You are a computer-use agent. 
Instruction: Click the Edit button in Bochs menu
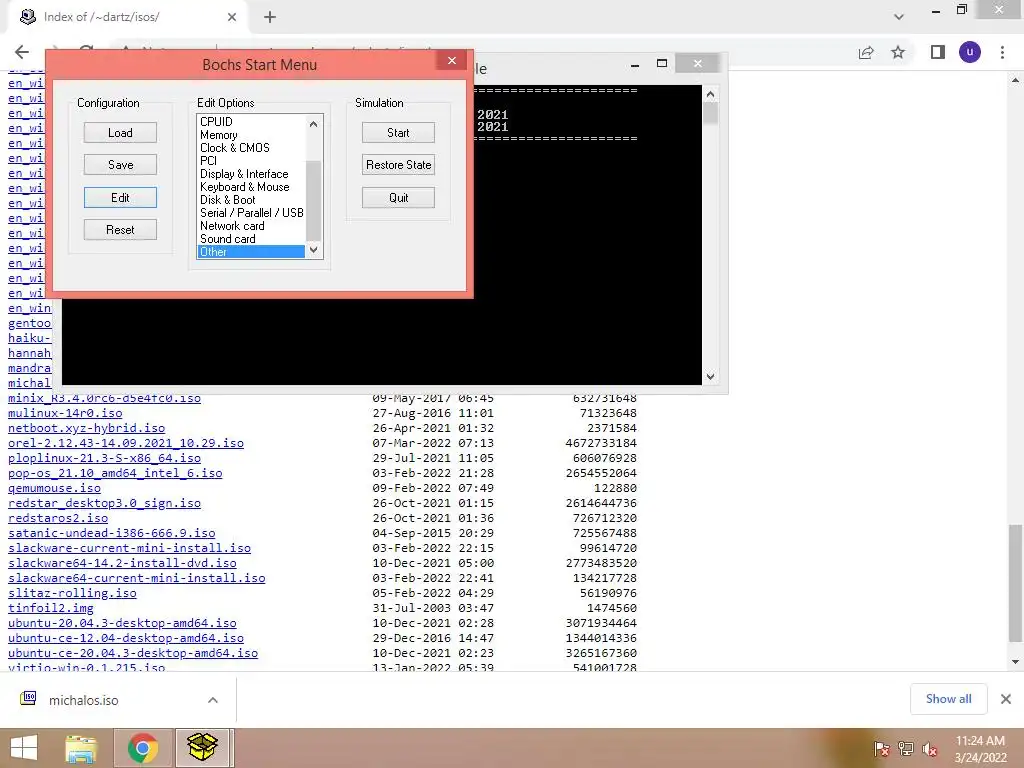(120, 197)
